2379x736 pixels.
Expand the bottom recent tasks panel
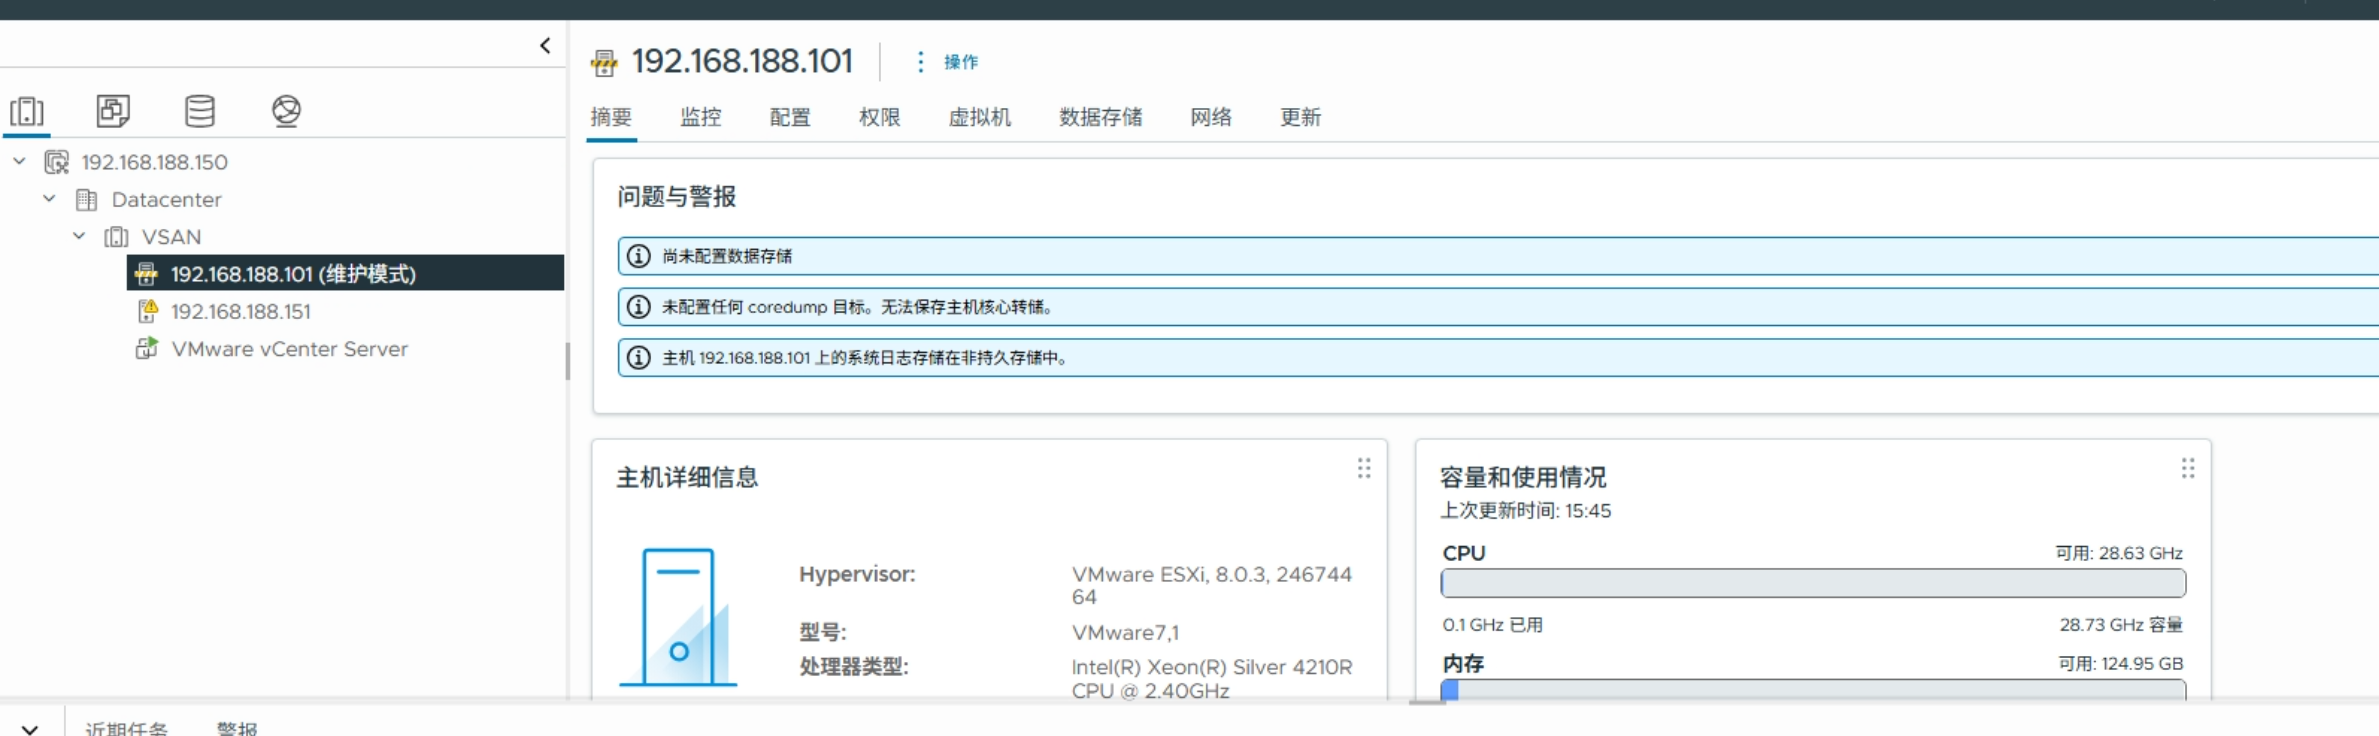click(x=30, y=729)
